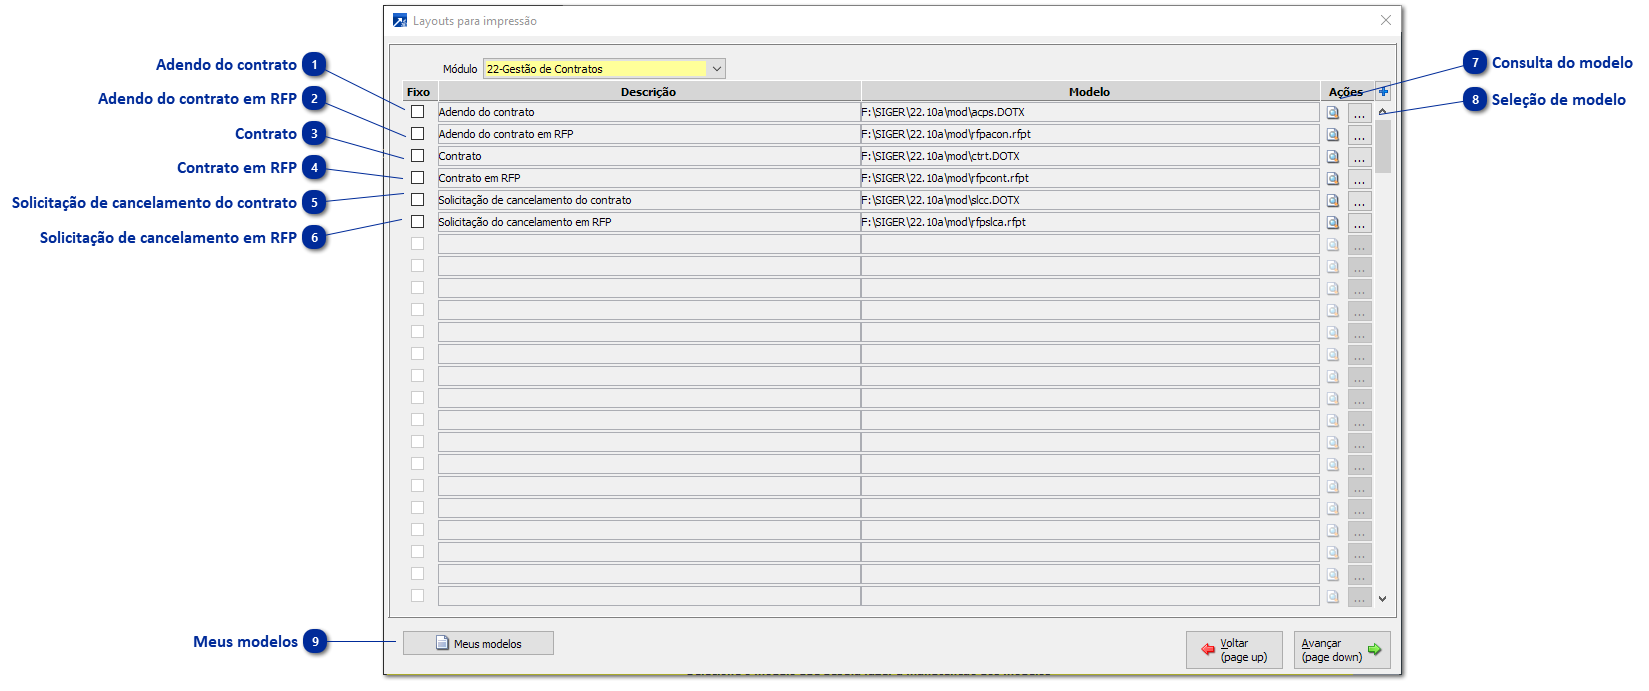The height and width of the screenshot is (691, 1649).
Task: Open the preview icon on the F:\SIGER\22.10a\mod\ctrt.DOTX row
Action: point(1333,156)
